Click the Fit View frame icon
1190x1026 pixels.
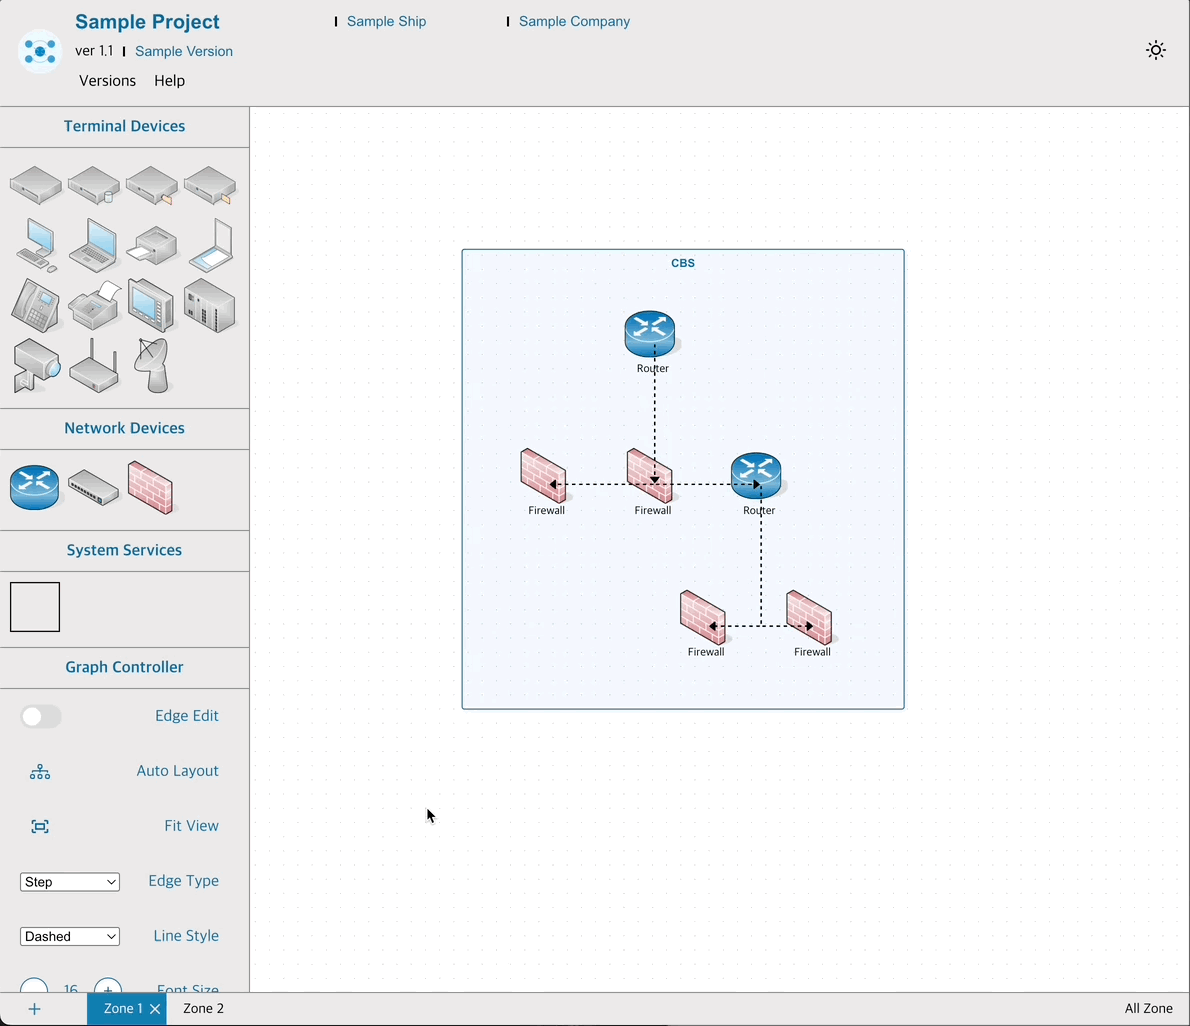point(40,827)
